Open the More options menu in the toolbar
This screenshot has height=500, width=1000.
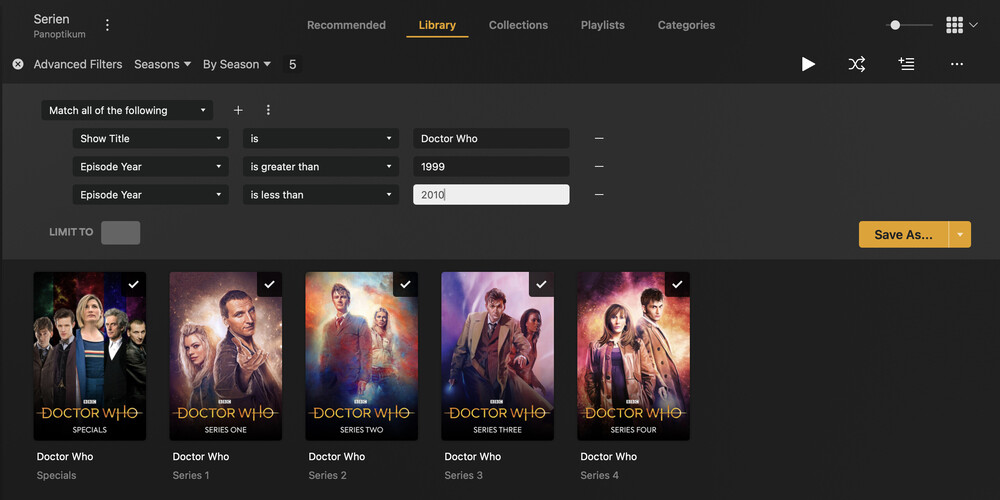pyautogui.click(x=957, y=64)
